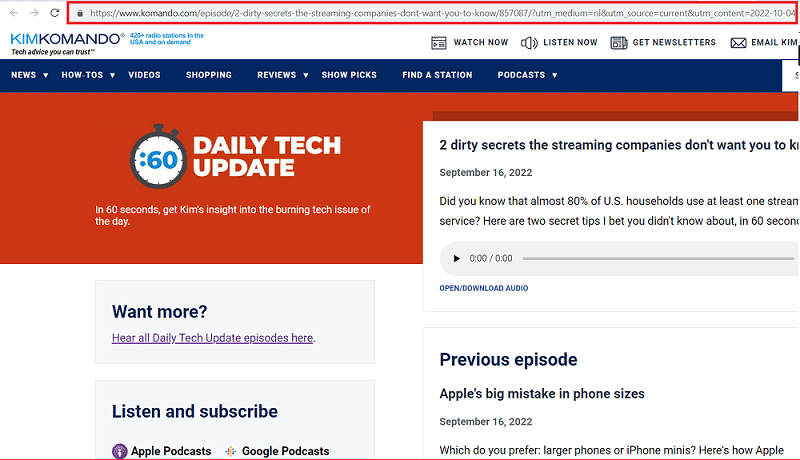This screenshot has width=800, height=460.
Task: Click the Apple Podcasts icon
Action: 119,451
